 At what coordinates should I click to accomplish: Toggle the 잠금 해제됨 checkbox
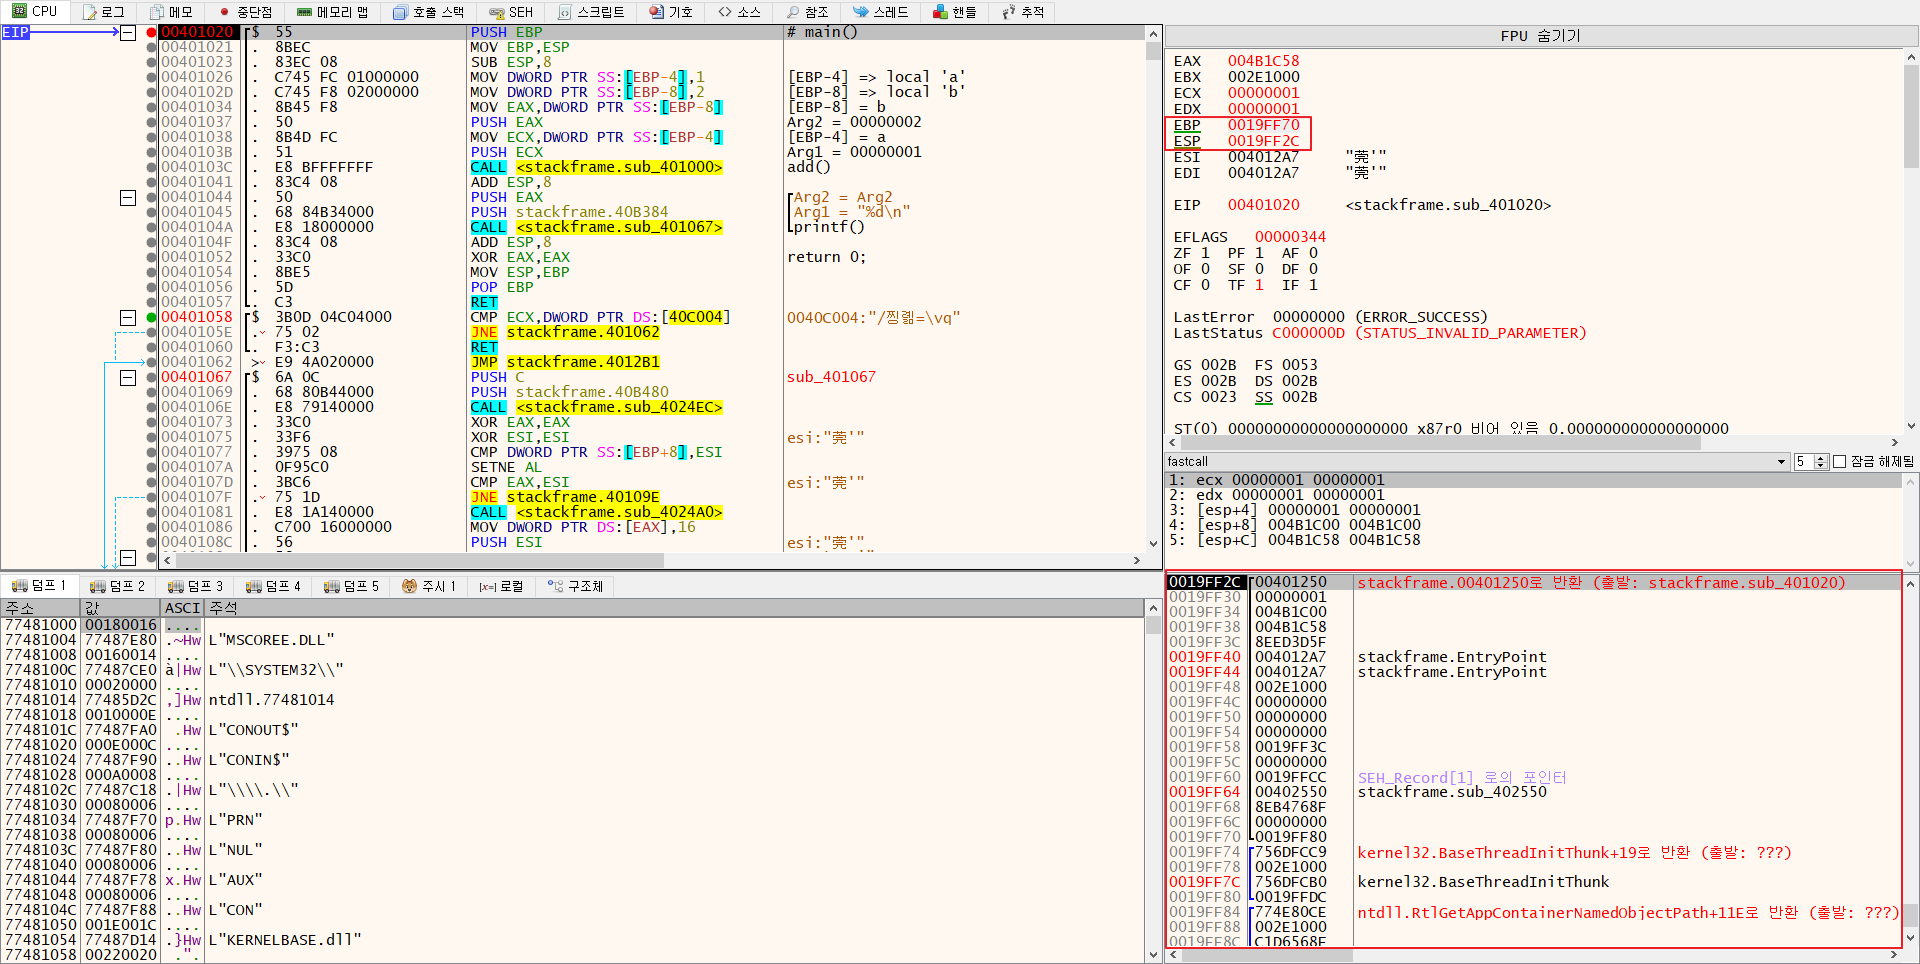[1839, 461]
